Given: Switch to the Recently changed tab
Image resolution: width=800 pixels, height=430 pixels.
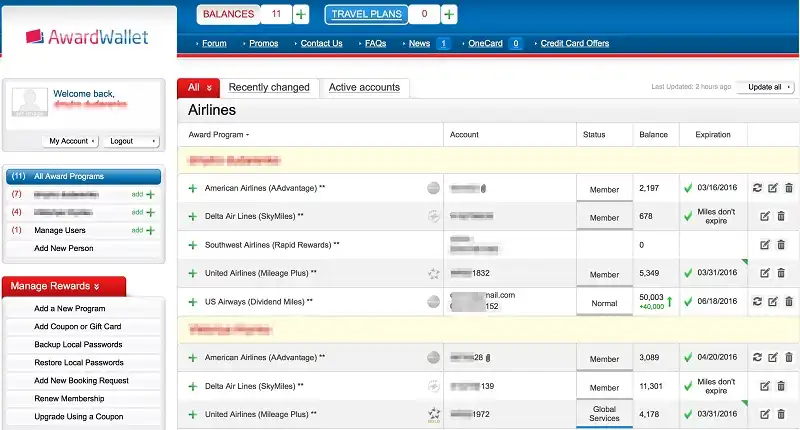Looking at the screenshot, I should (269, 87).
